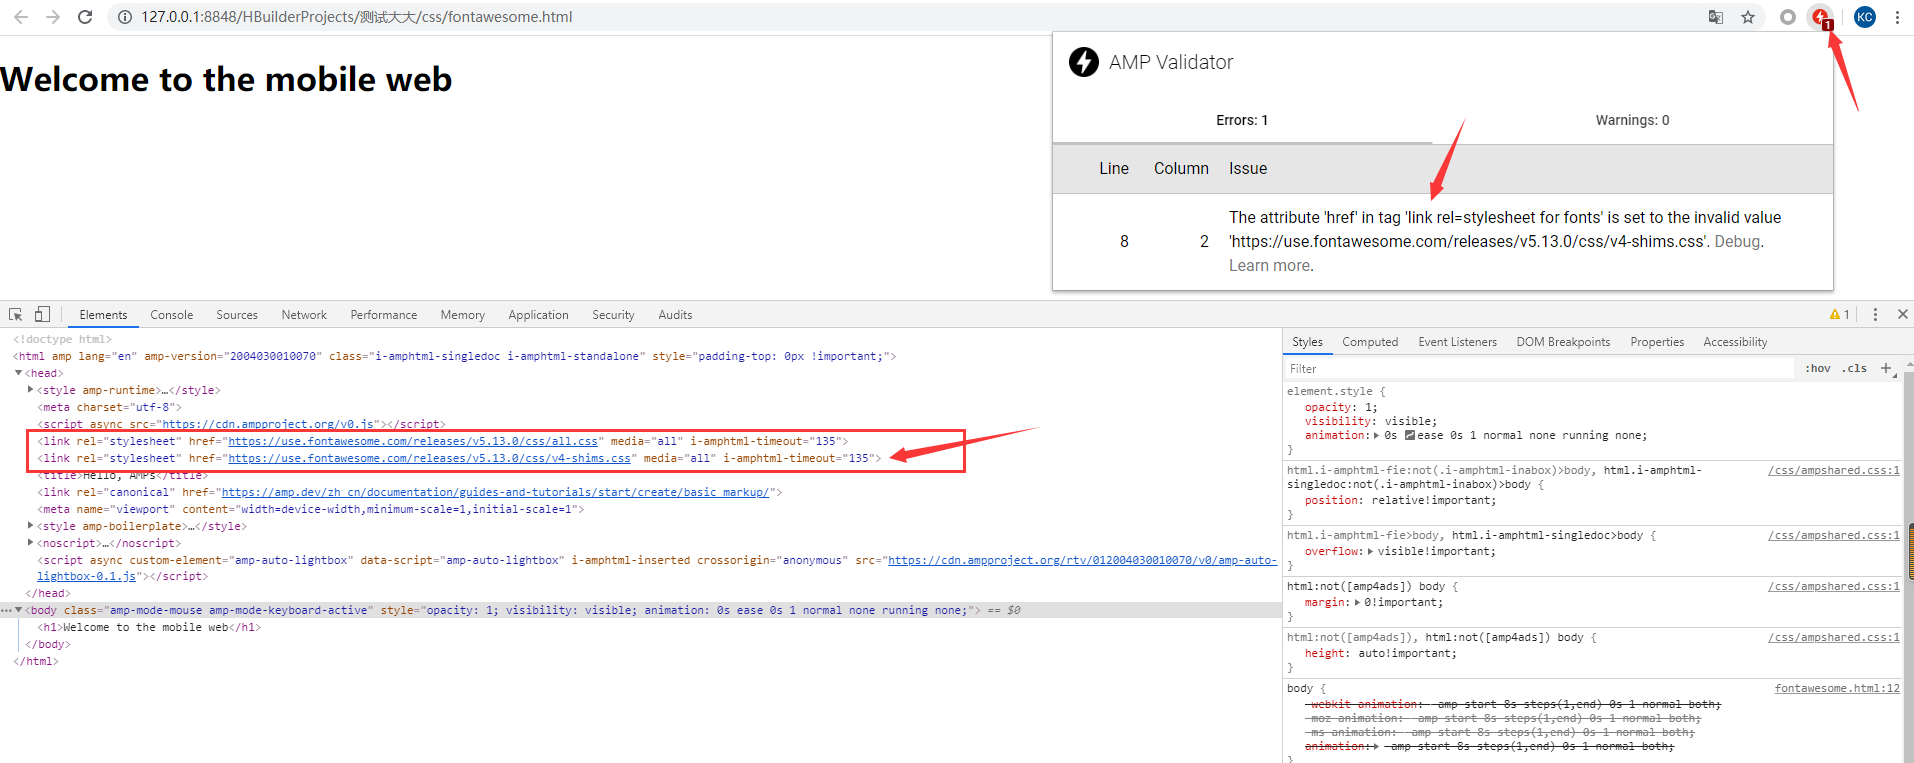Open the v4-shims.css Font Awesome stylesheet link
This screenshot has width=1914, height=763.
429,458
